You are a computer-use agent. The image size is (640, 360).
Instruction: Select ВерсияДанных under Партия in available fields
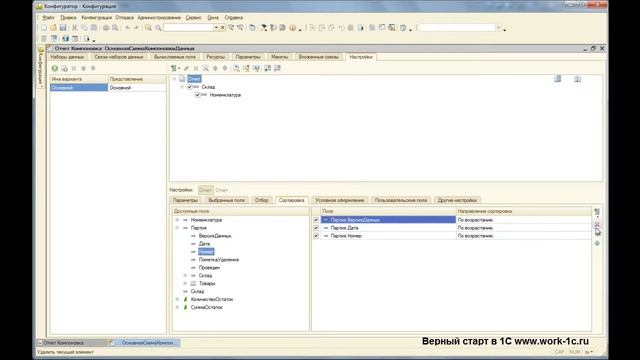215,236
